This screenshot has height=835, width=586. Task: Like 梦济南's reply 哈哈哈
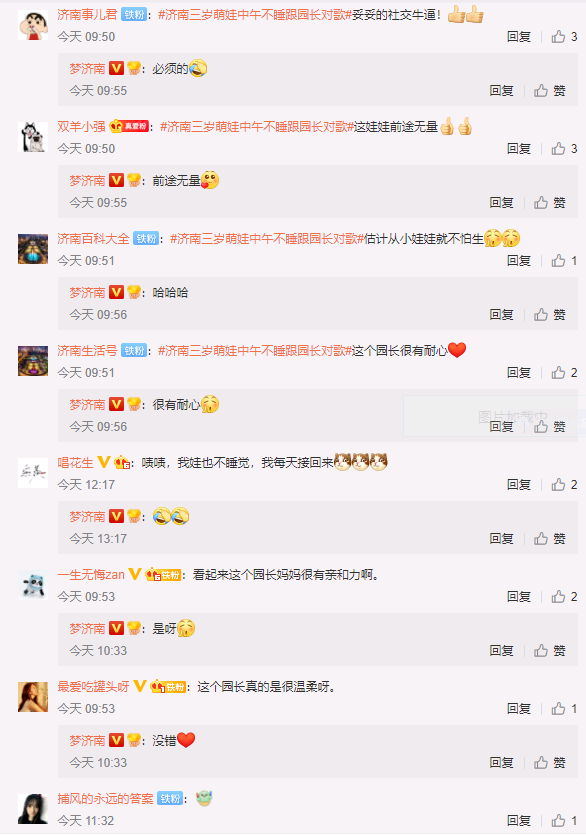[550, 315]
